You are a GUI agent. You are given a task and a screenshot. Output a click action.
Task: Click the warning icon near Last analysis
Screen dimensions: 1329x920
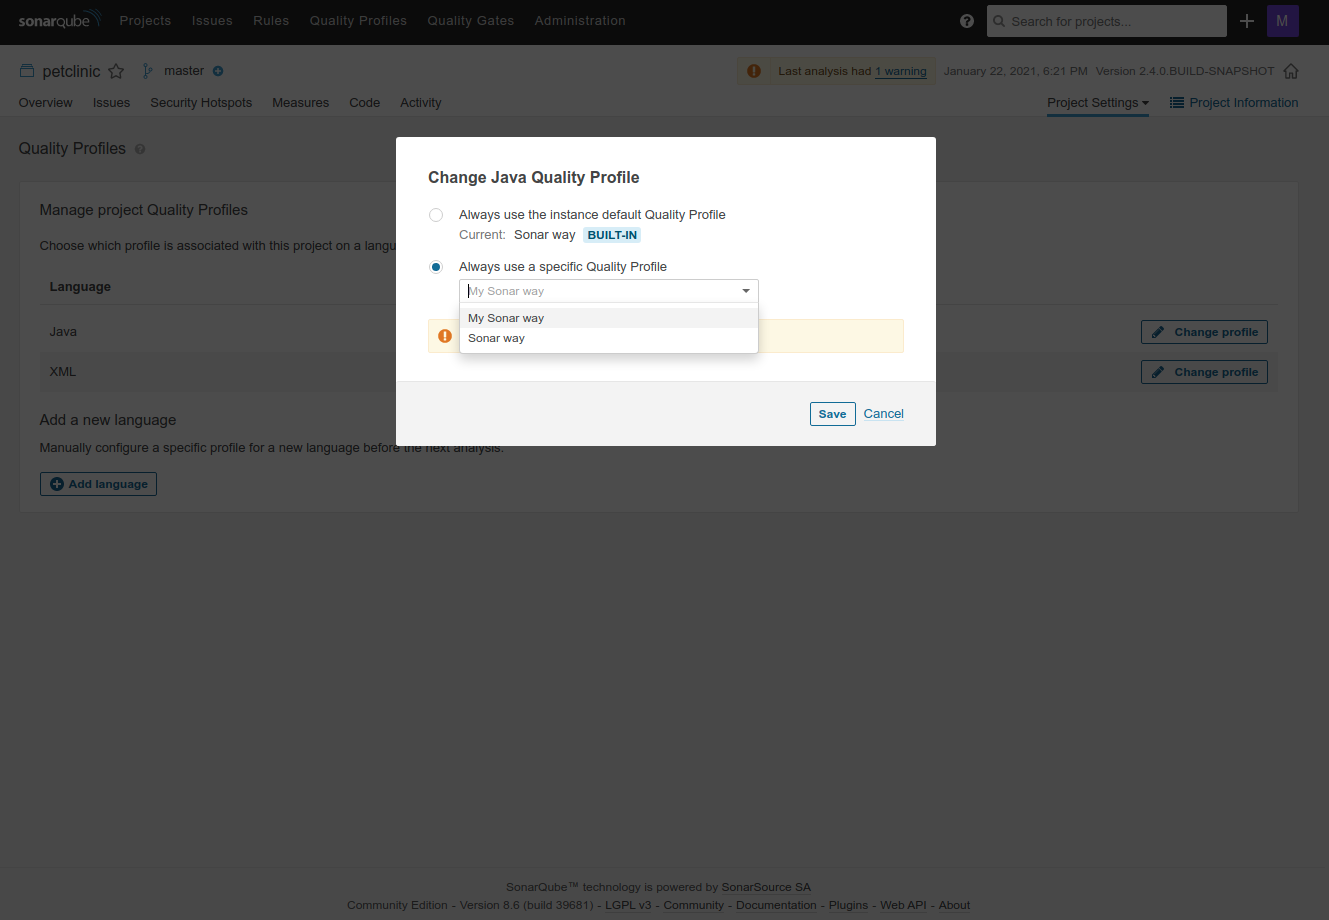pos(753,71)
